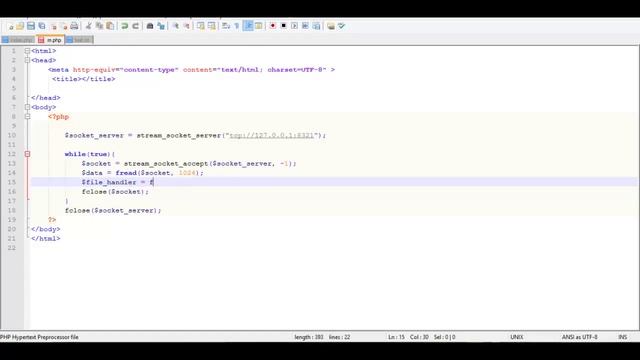Stop macro recording with the black square

pyautogui.click(x=283, y=26)
